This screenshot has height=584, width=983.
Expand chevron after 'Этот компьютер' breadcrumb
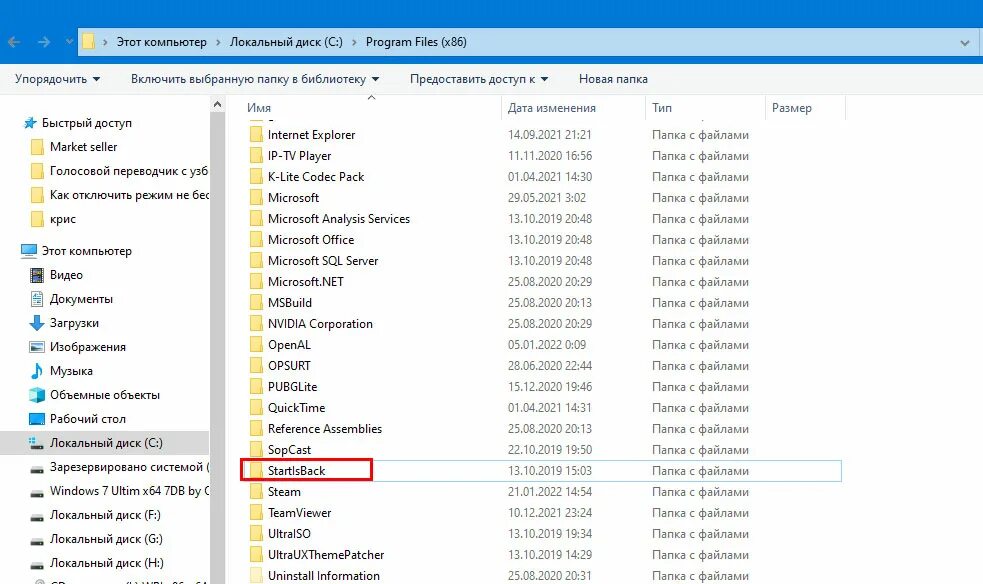(218, 42)
